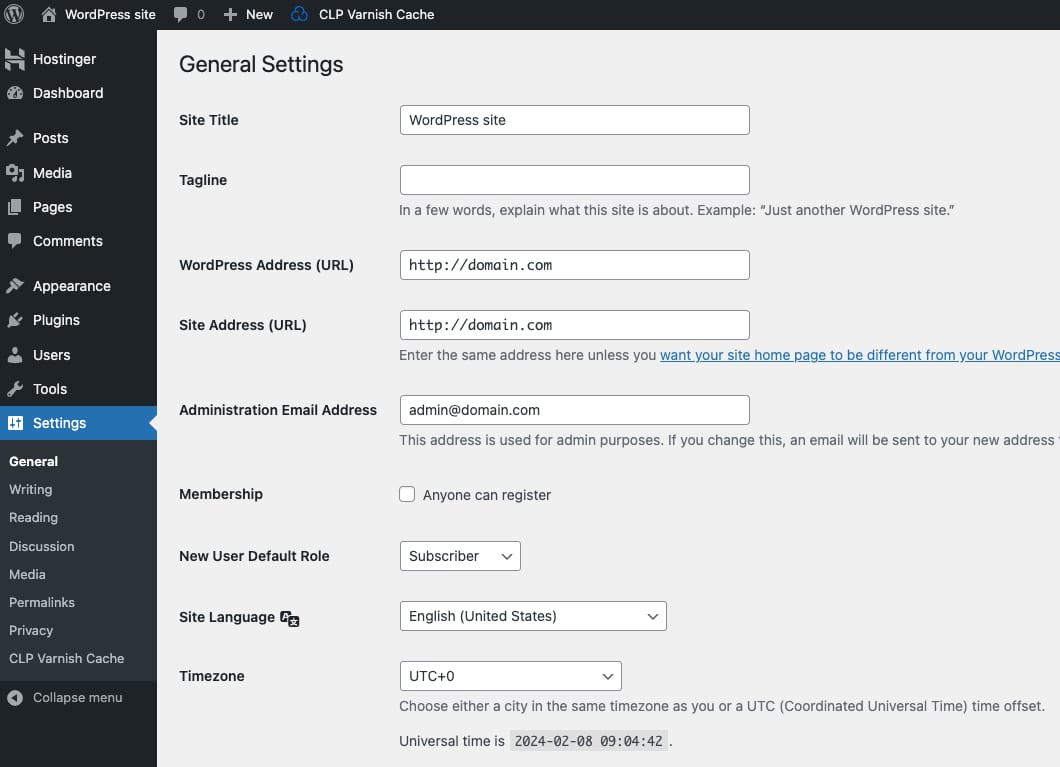
Task: Click New in the admin bar
Action: tap(247, 14)
